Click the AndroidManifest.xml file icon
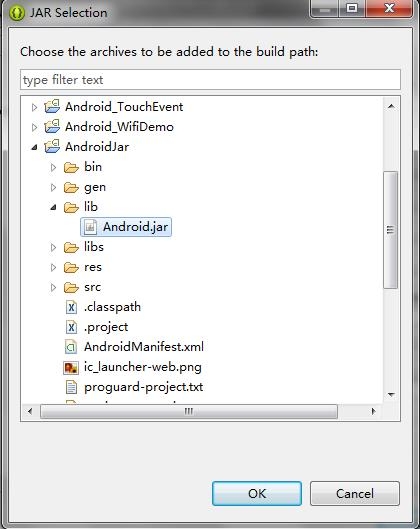This screenshot has height=529, width=420. tap(71, 347)
